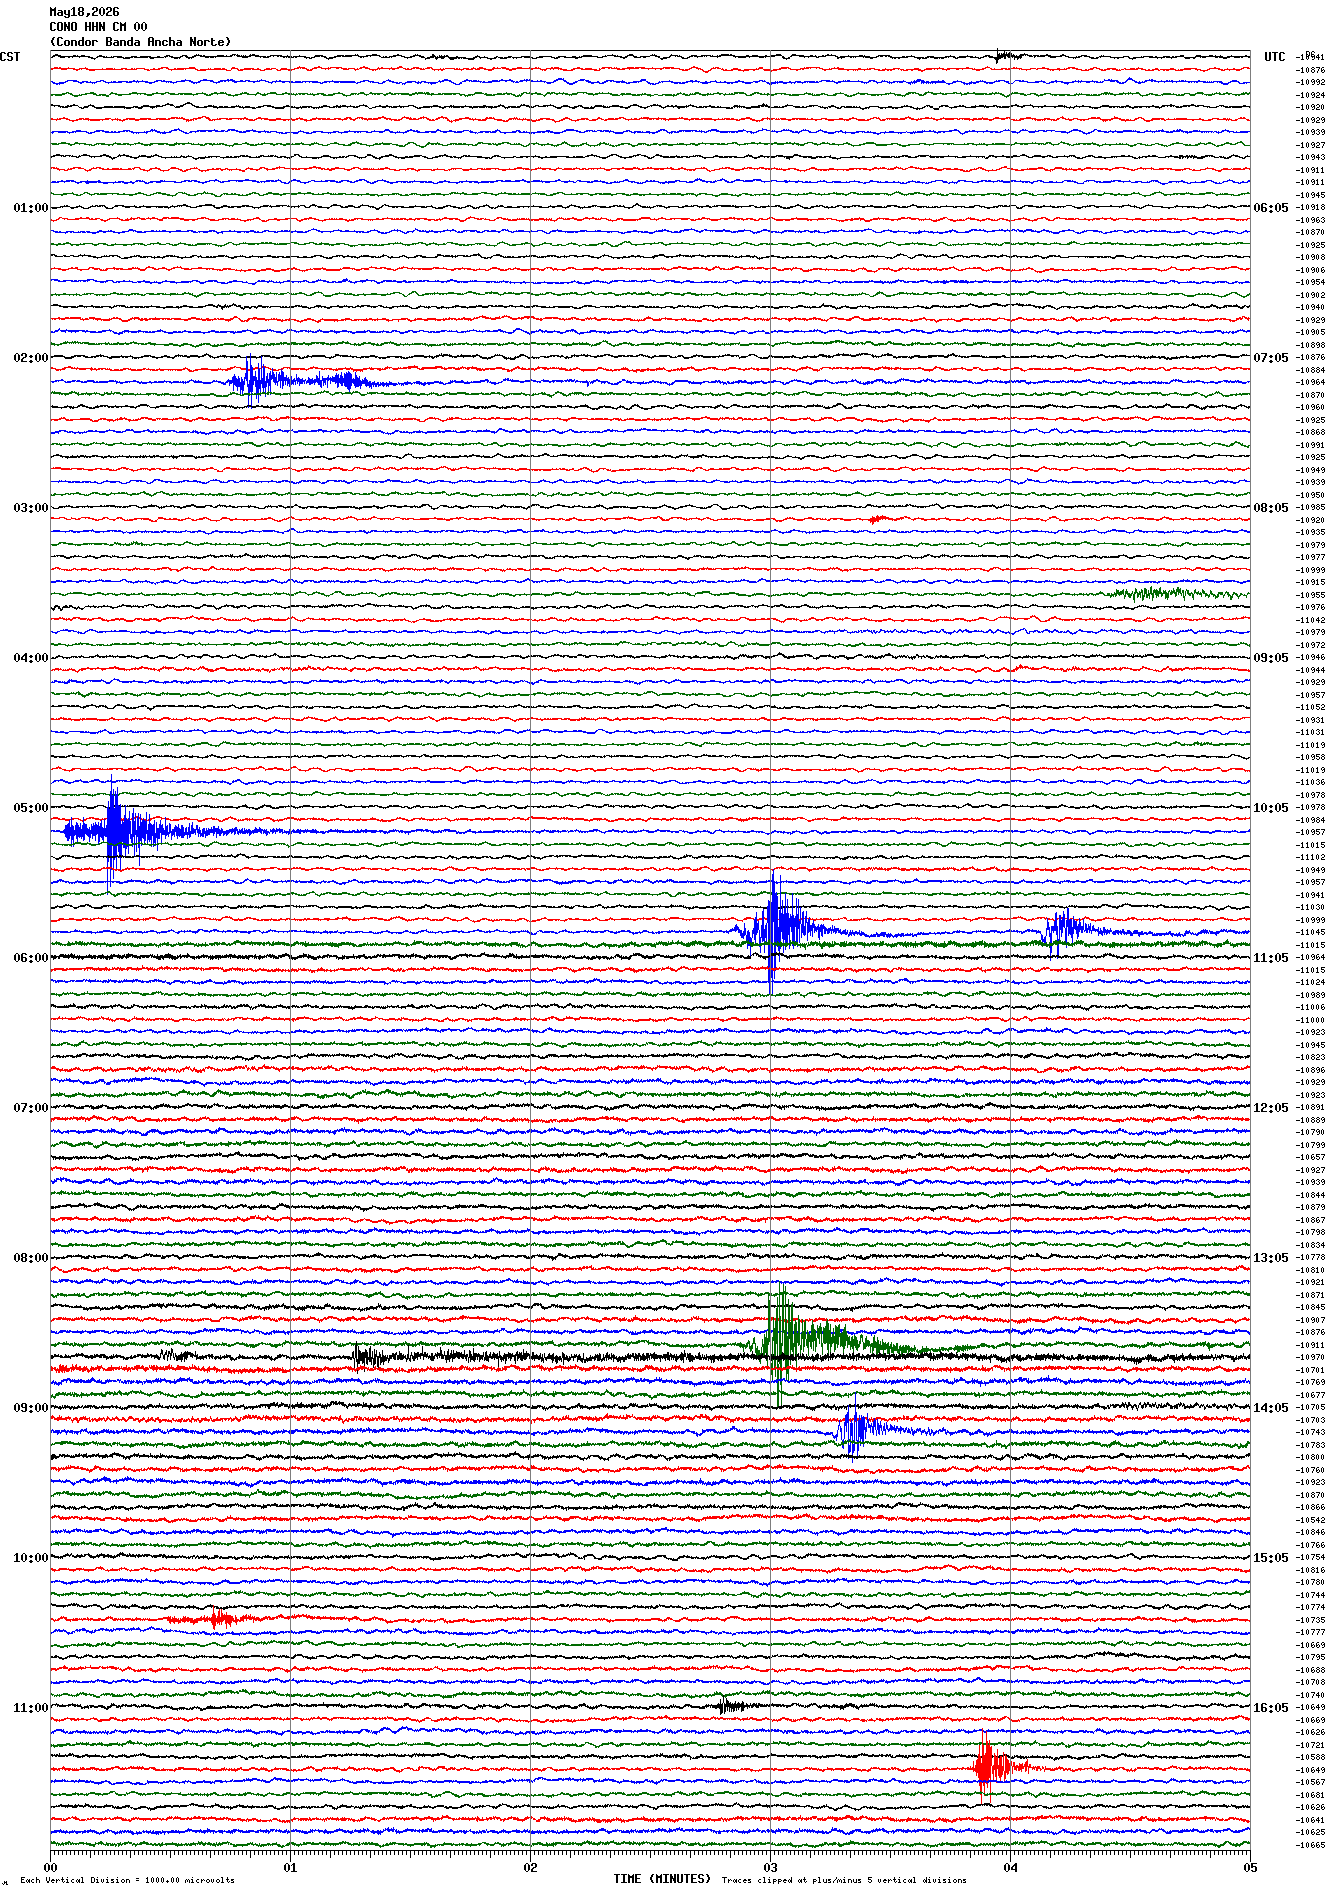This screenshot has width=1330, height=1894.
Task: Click the 03 minute tick on the bottom axis
Action: 770,1867
